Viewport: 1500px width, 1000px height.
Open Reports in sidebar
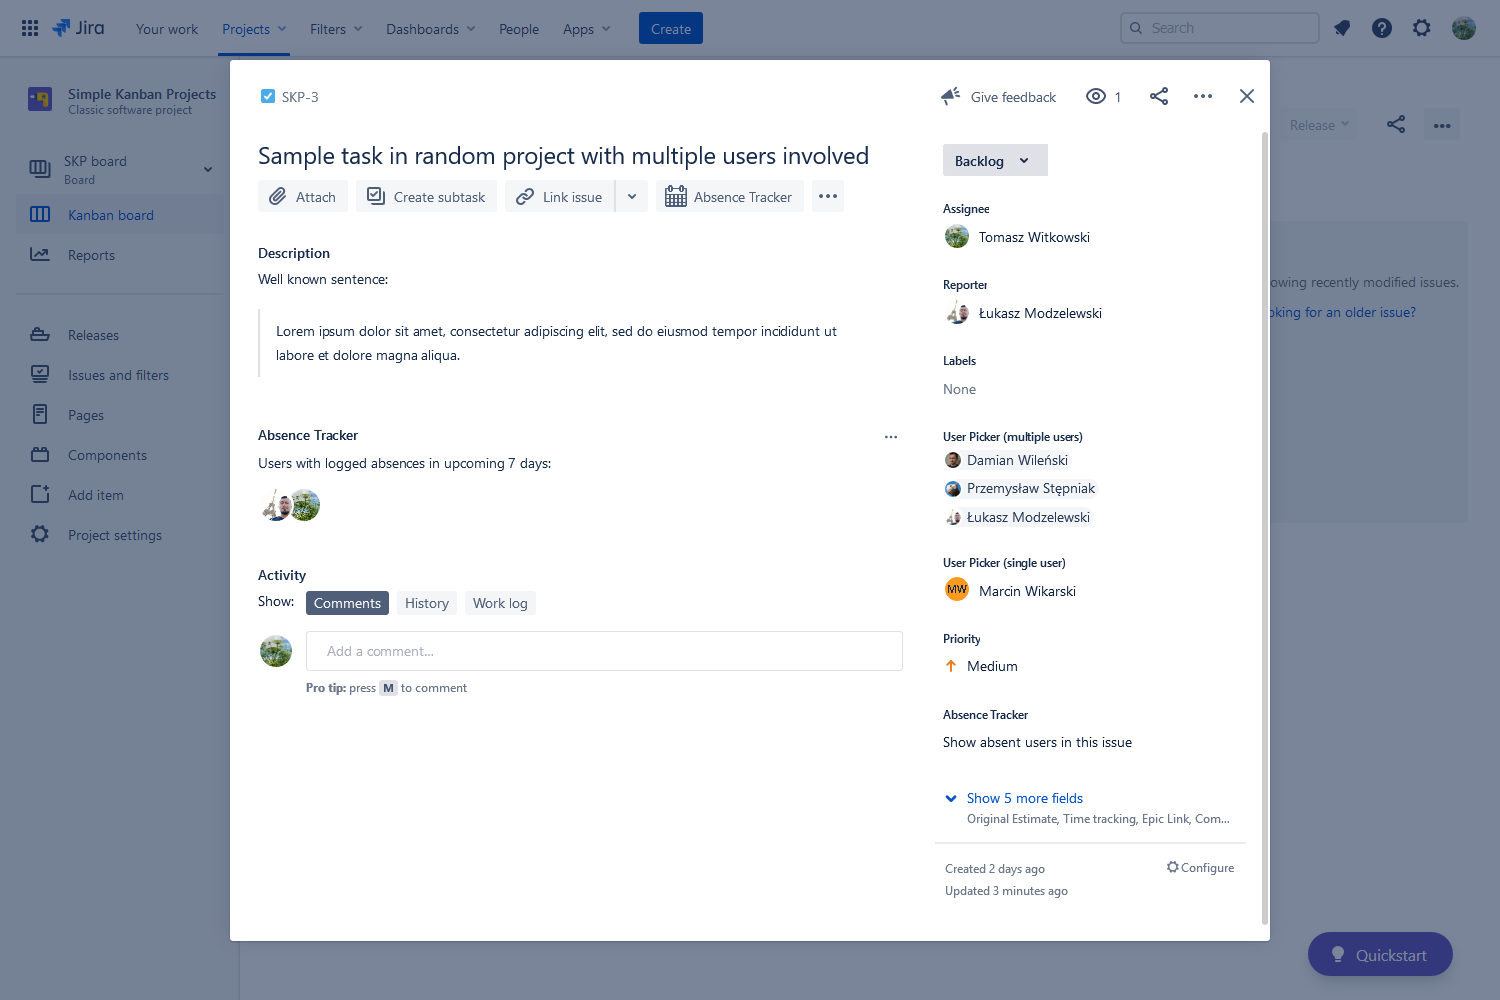click(121, 255)
